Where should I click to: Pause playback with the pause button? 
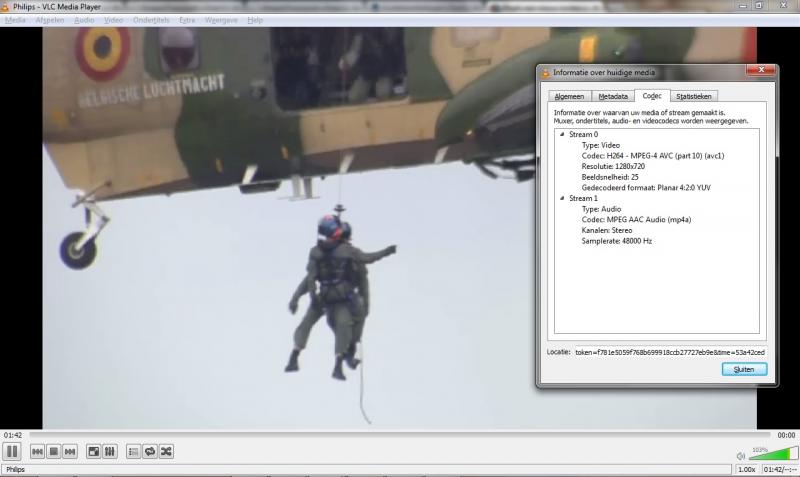[13, 452]
